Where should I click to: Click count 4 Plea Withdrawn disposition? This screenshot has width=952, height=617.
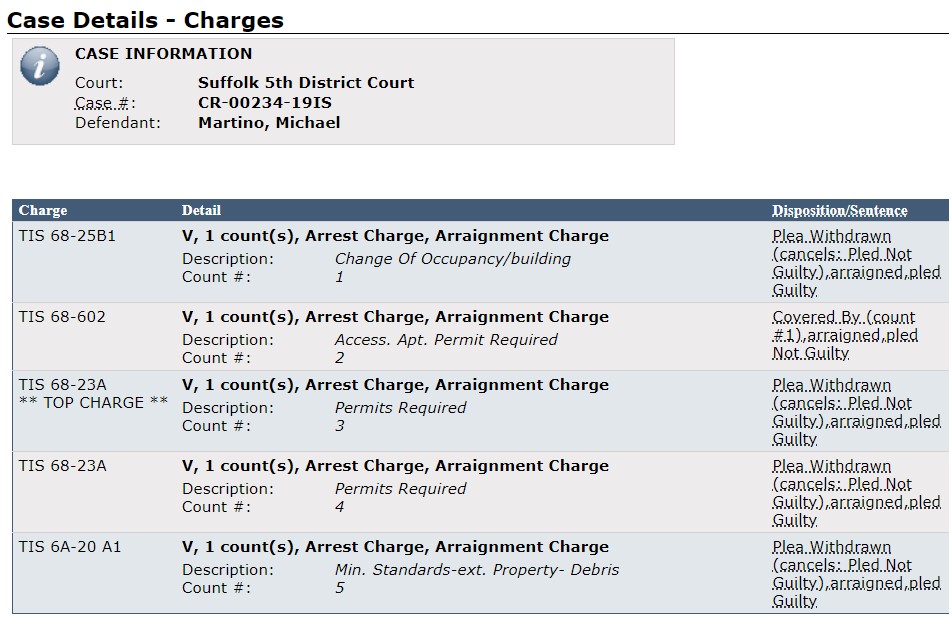coord(856,493)
